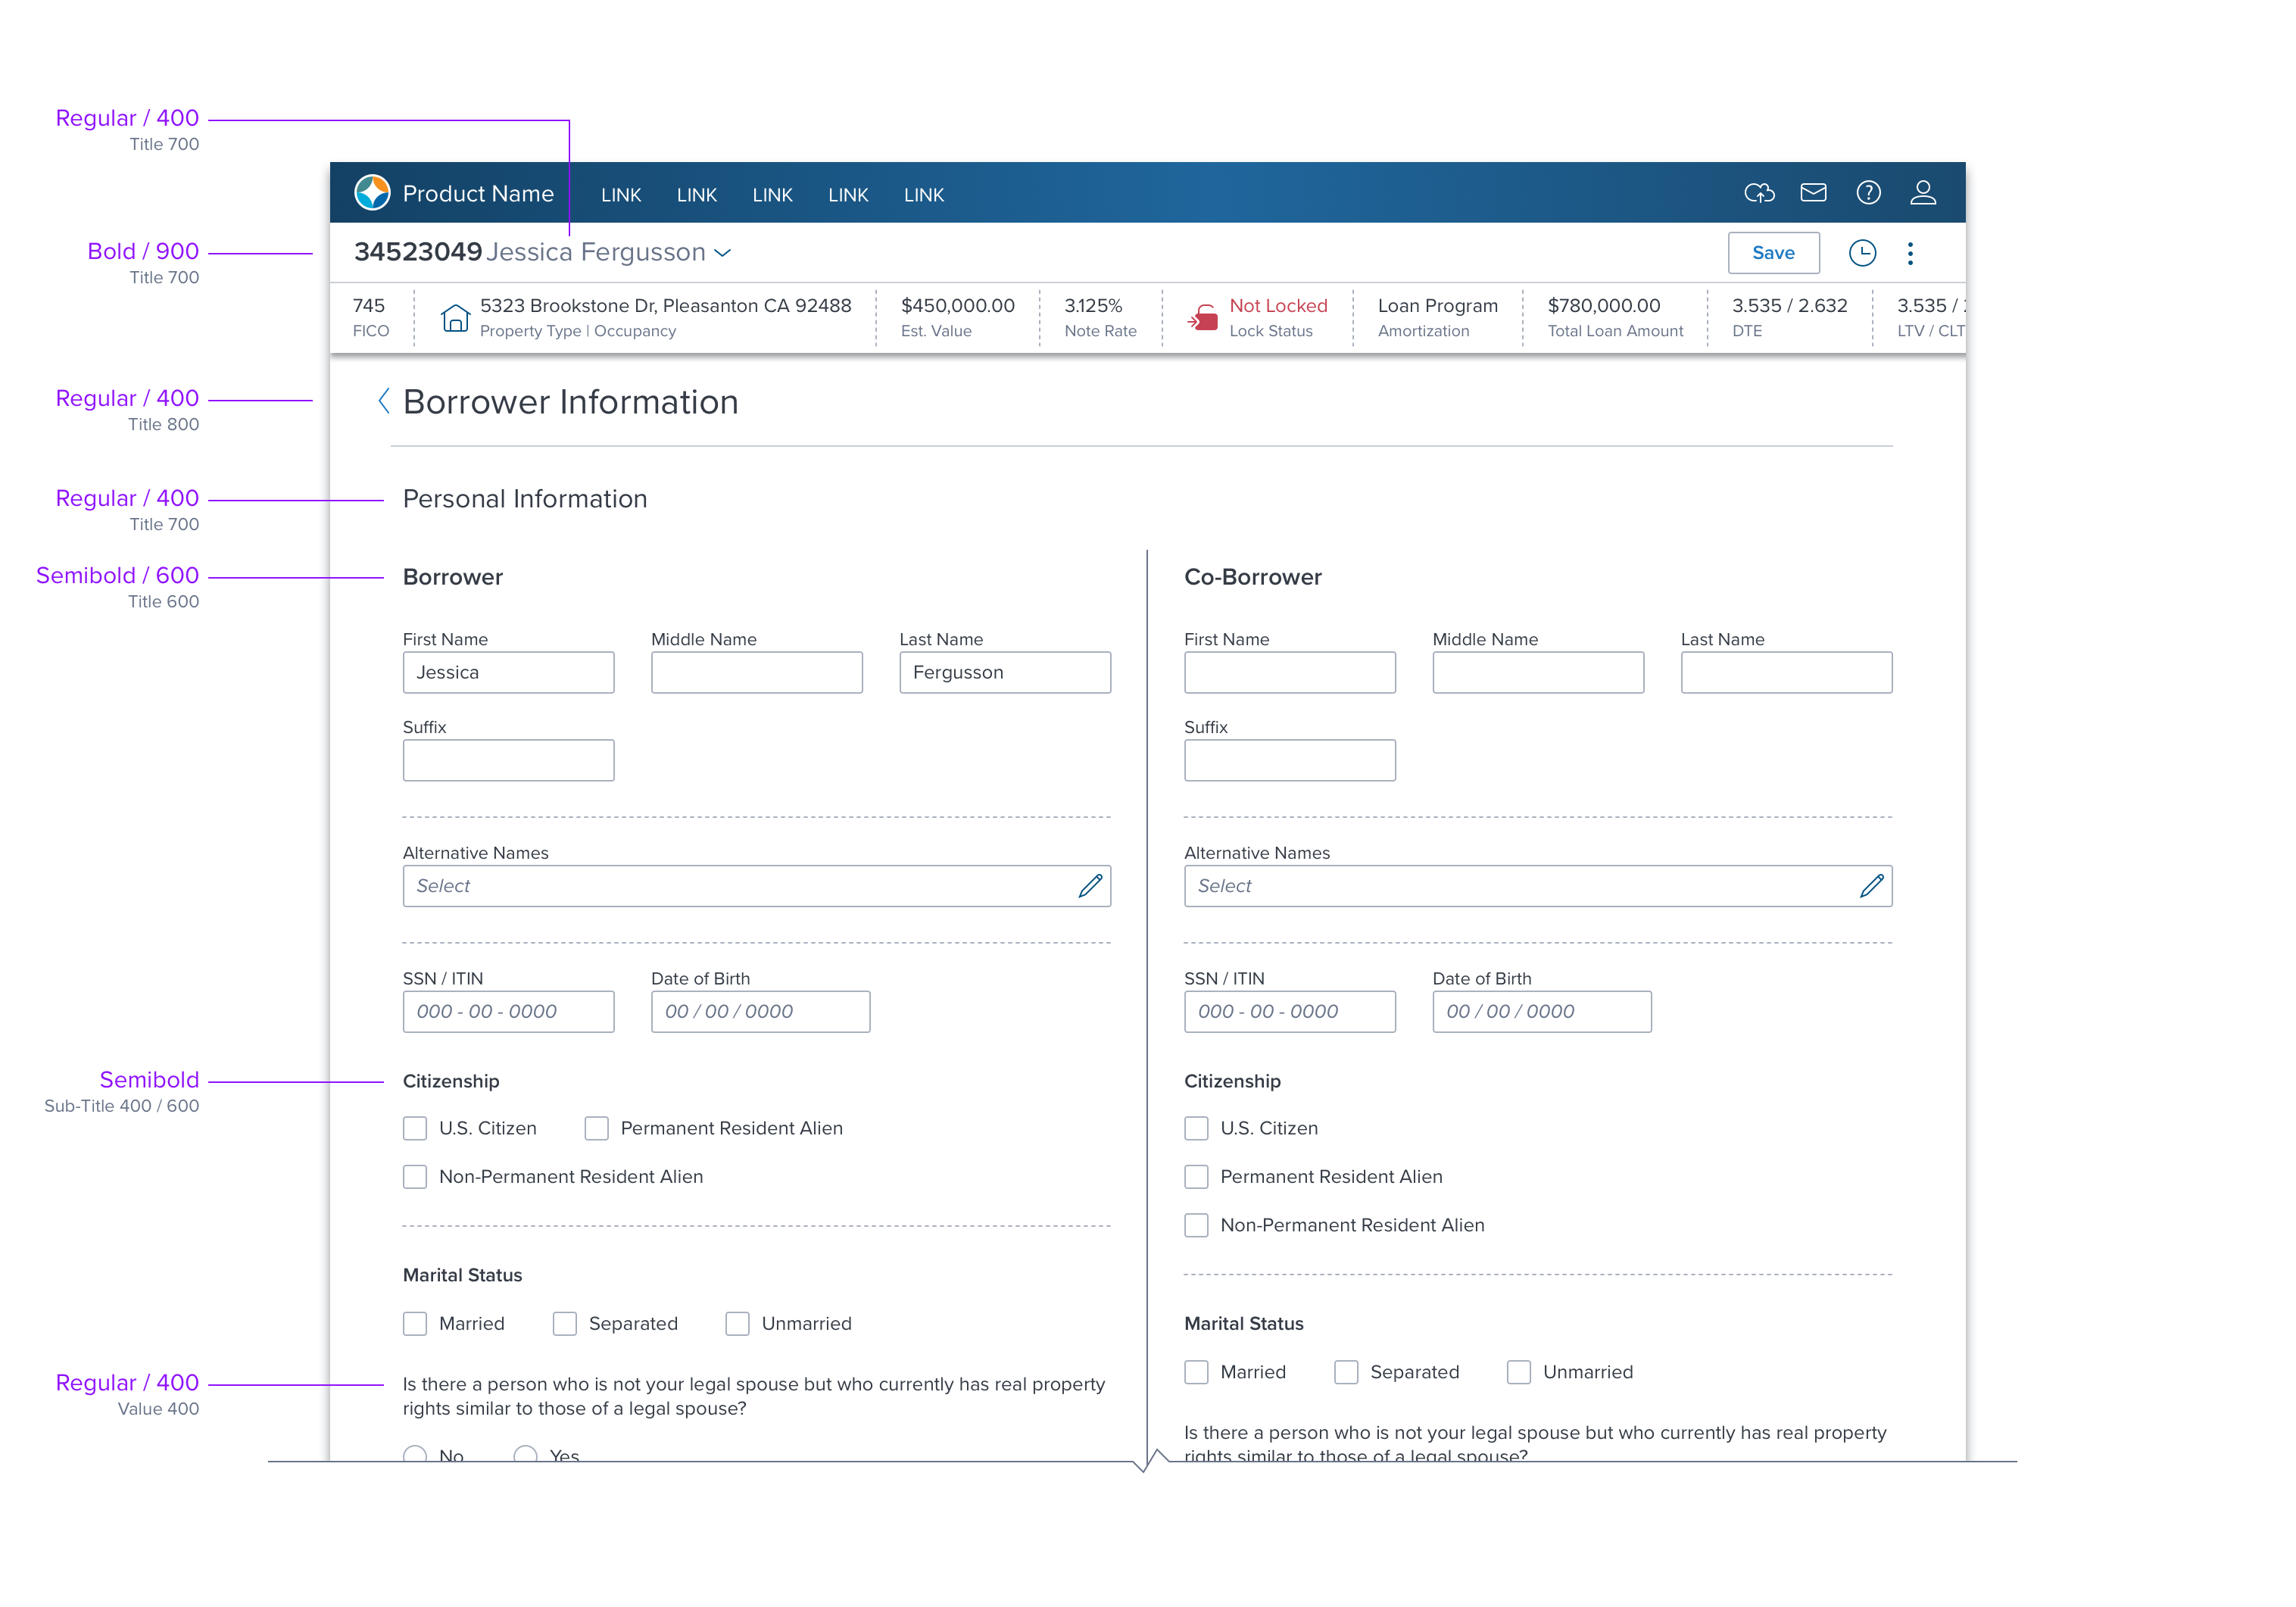Click the Save button
This screenshot has height=1607, width=2296.
[x=1773, y=253]
